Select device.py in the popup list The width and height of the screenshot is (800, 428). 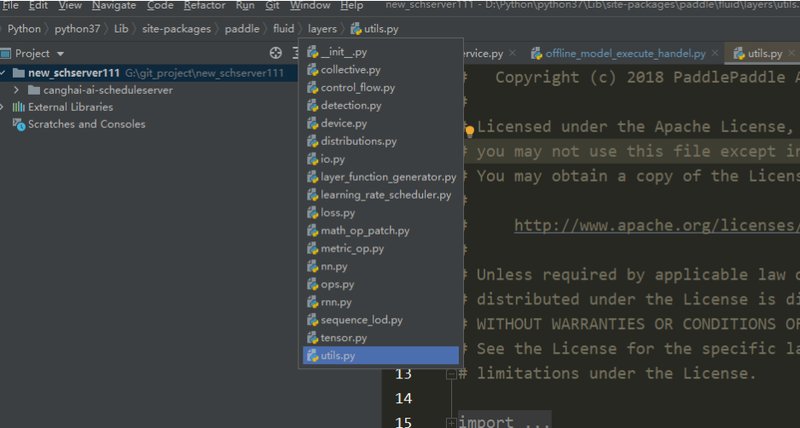[381, 123]
